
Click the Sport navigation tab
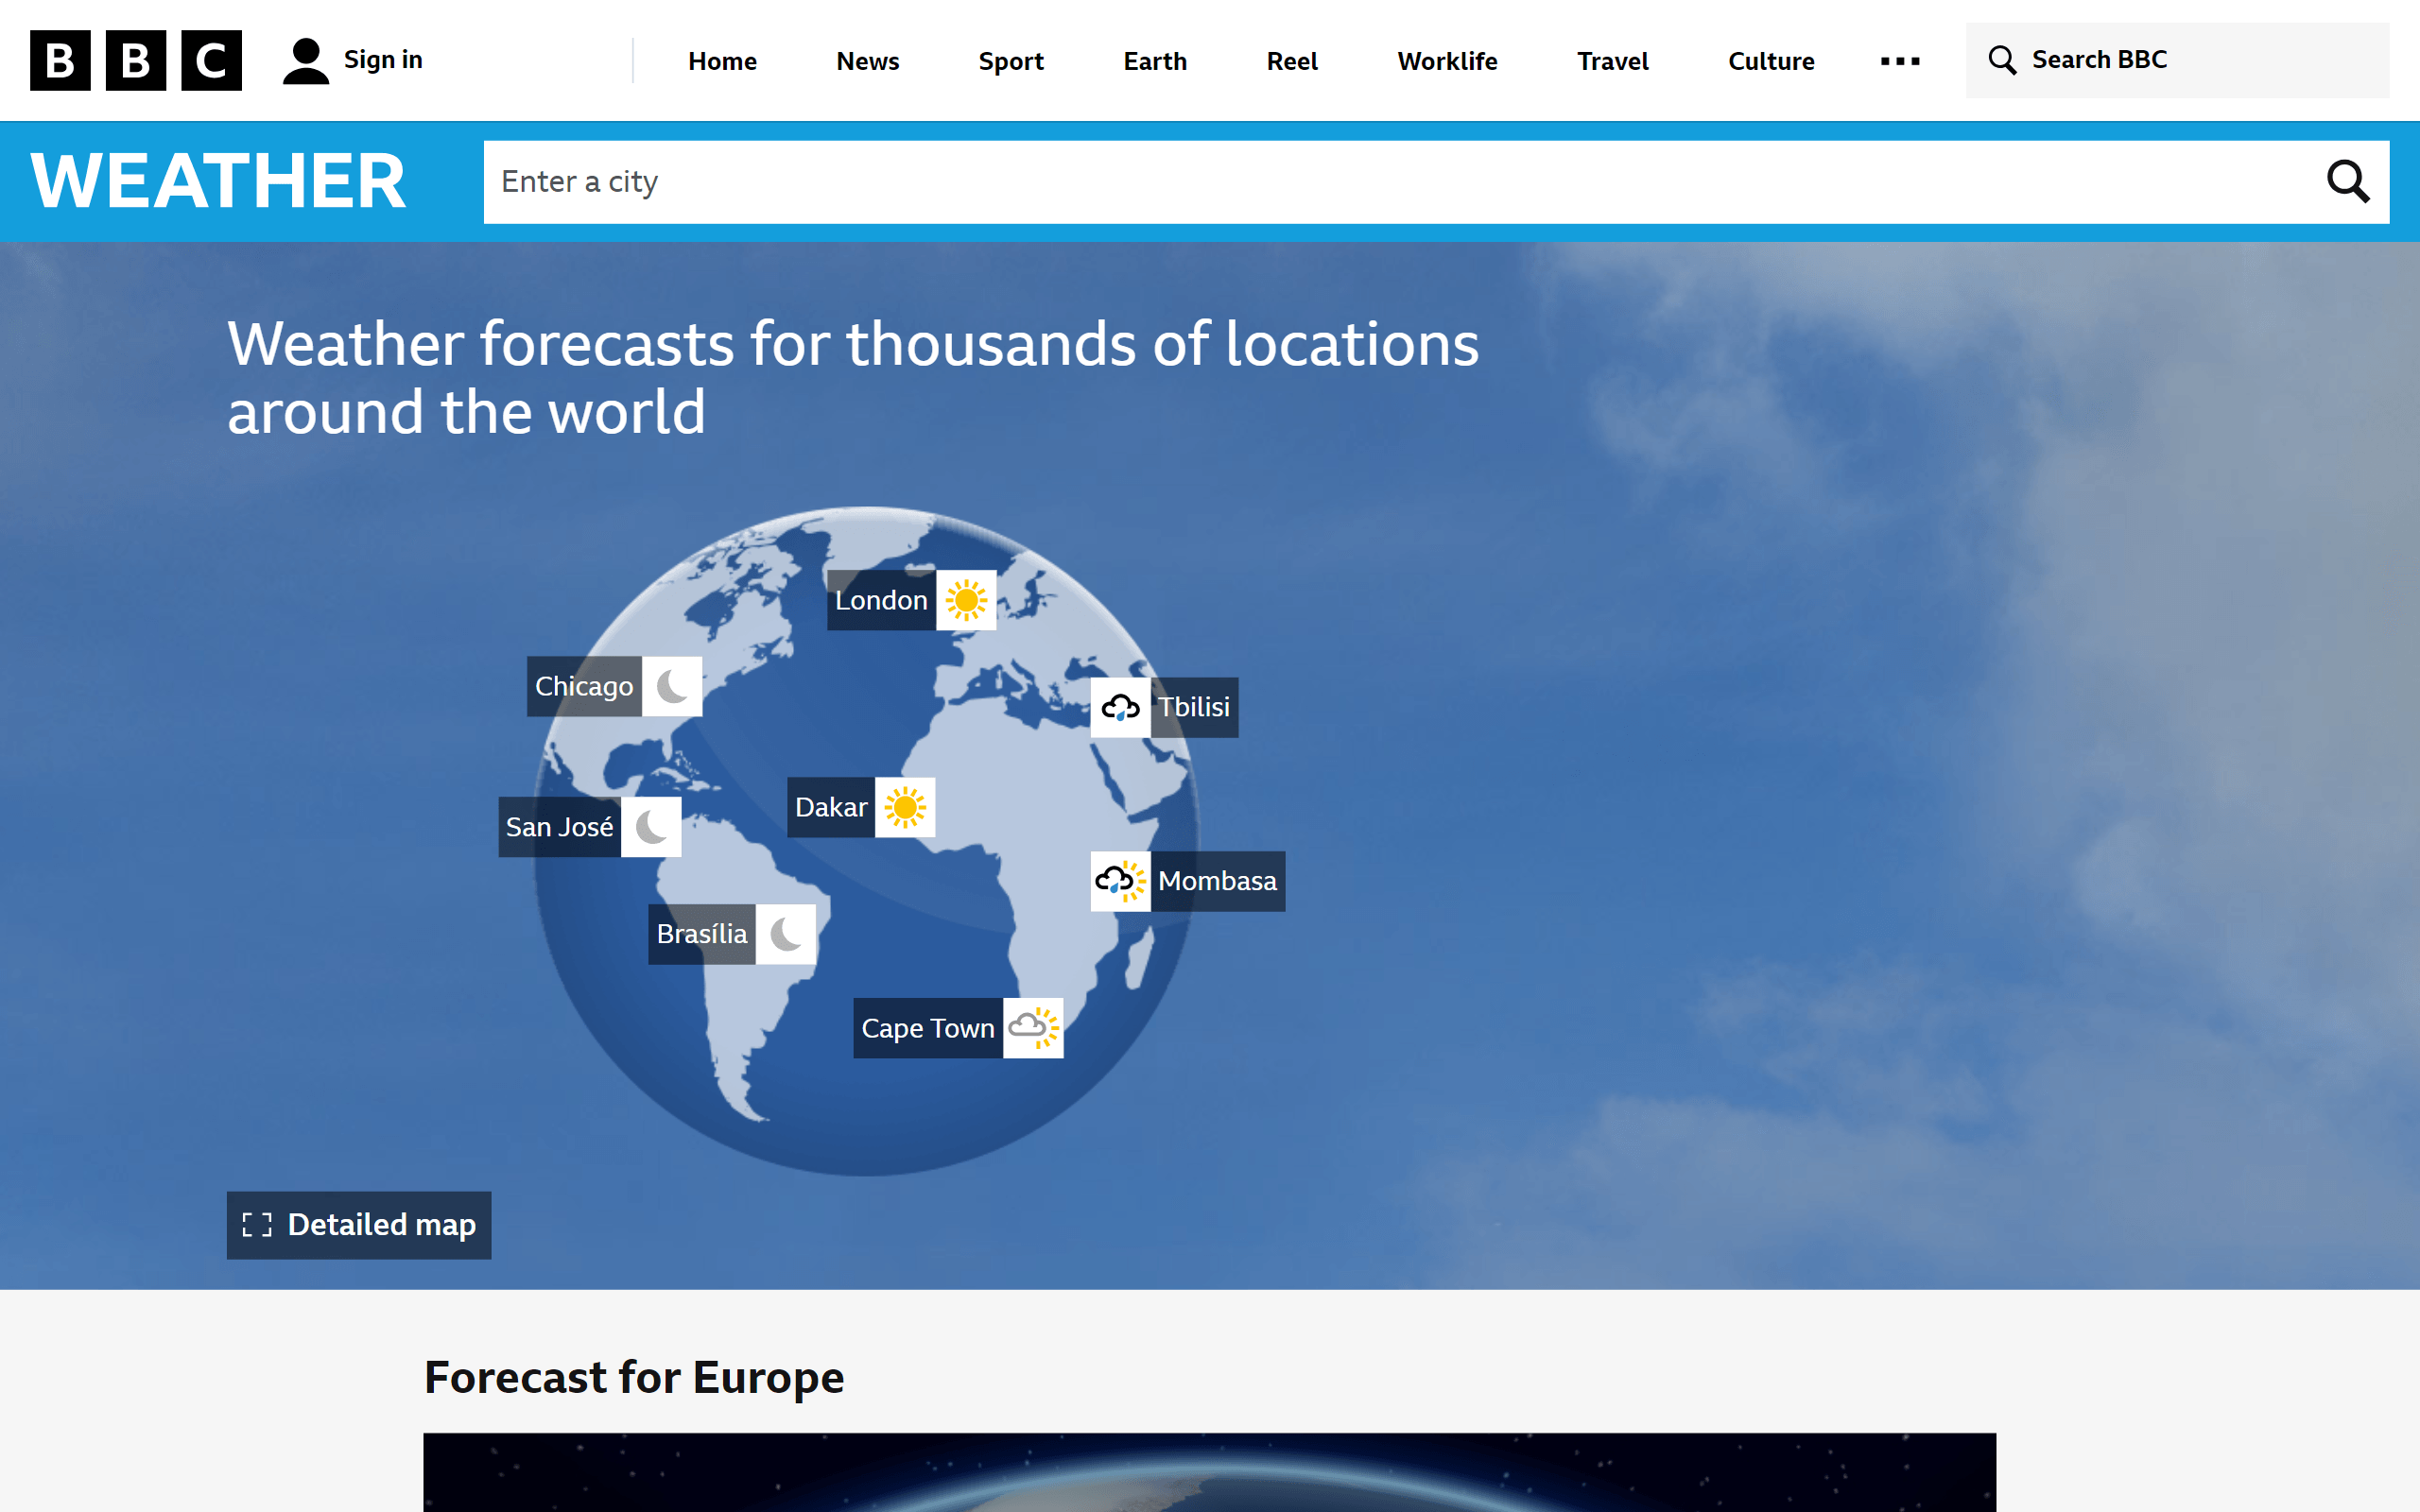click(1009, 60)
